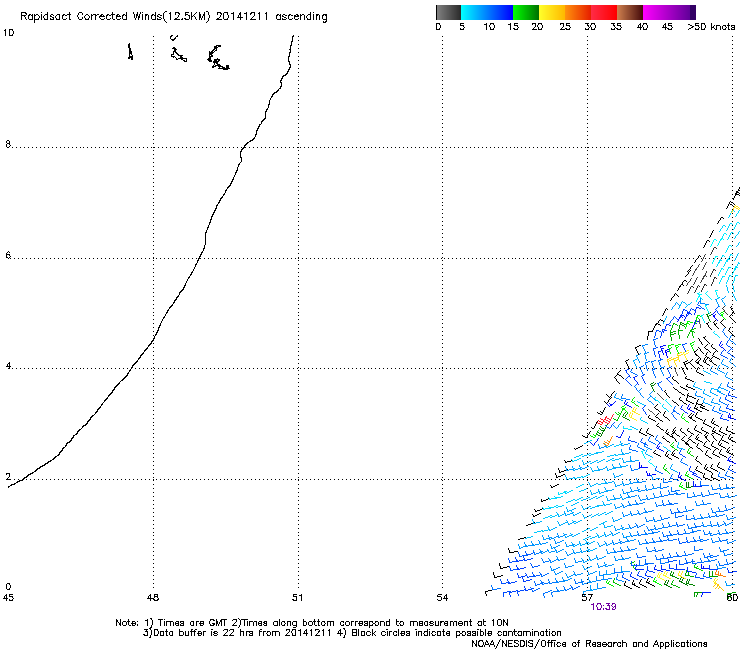The height and width of the screenshot is (650, 740).
Task: Click the brown 35-40 knots legend segment
Action: pos(630,12)
